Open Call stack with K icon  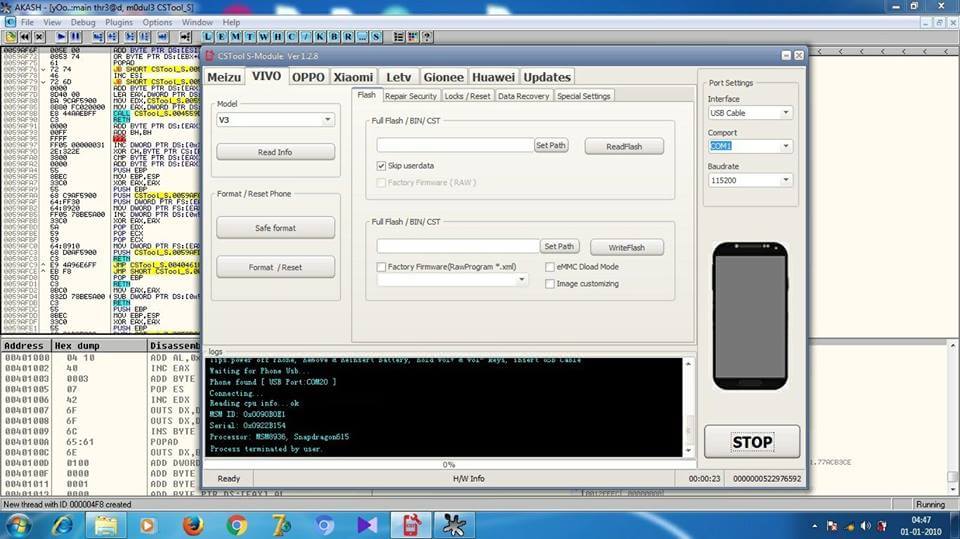click(x=320, y=37)
